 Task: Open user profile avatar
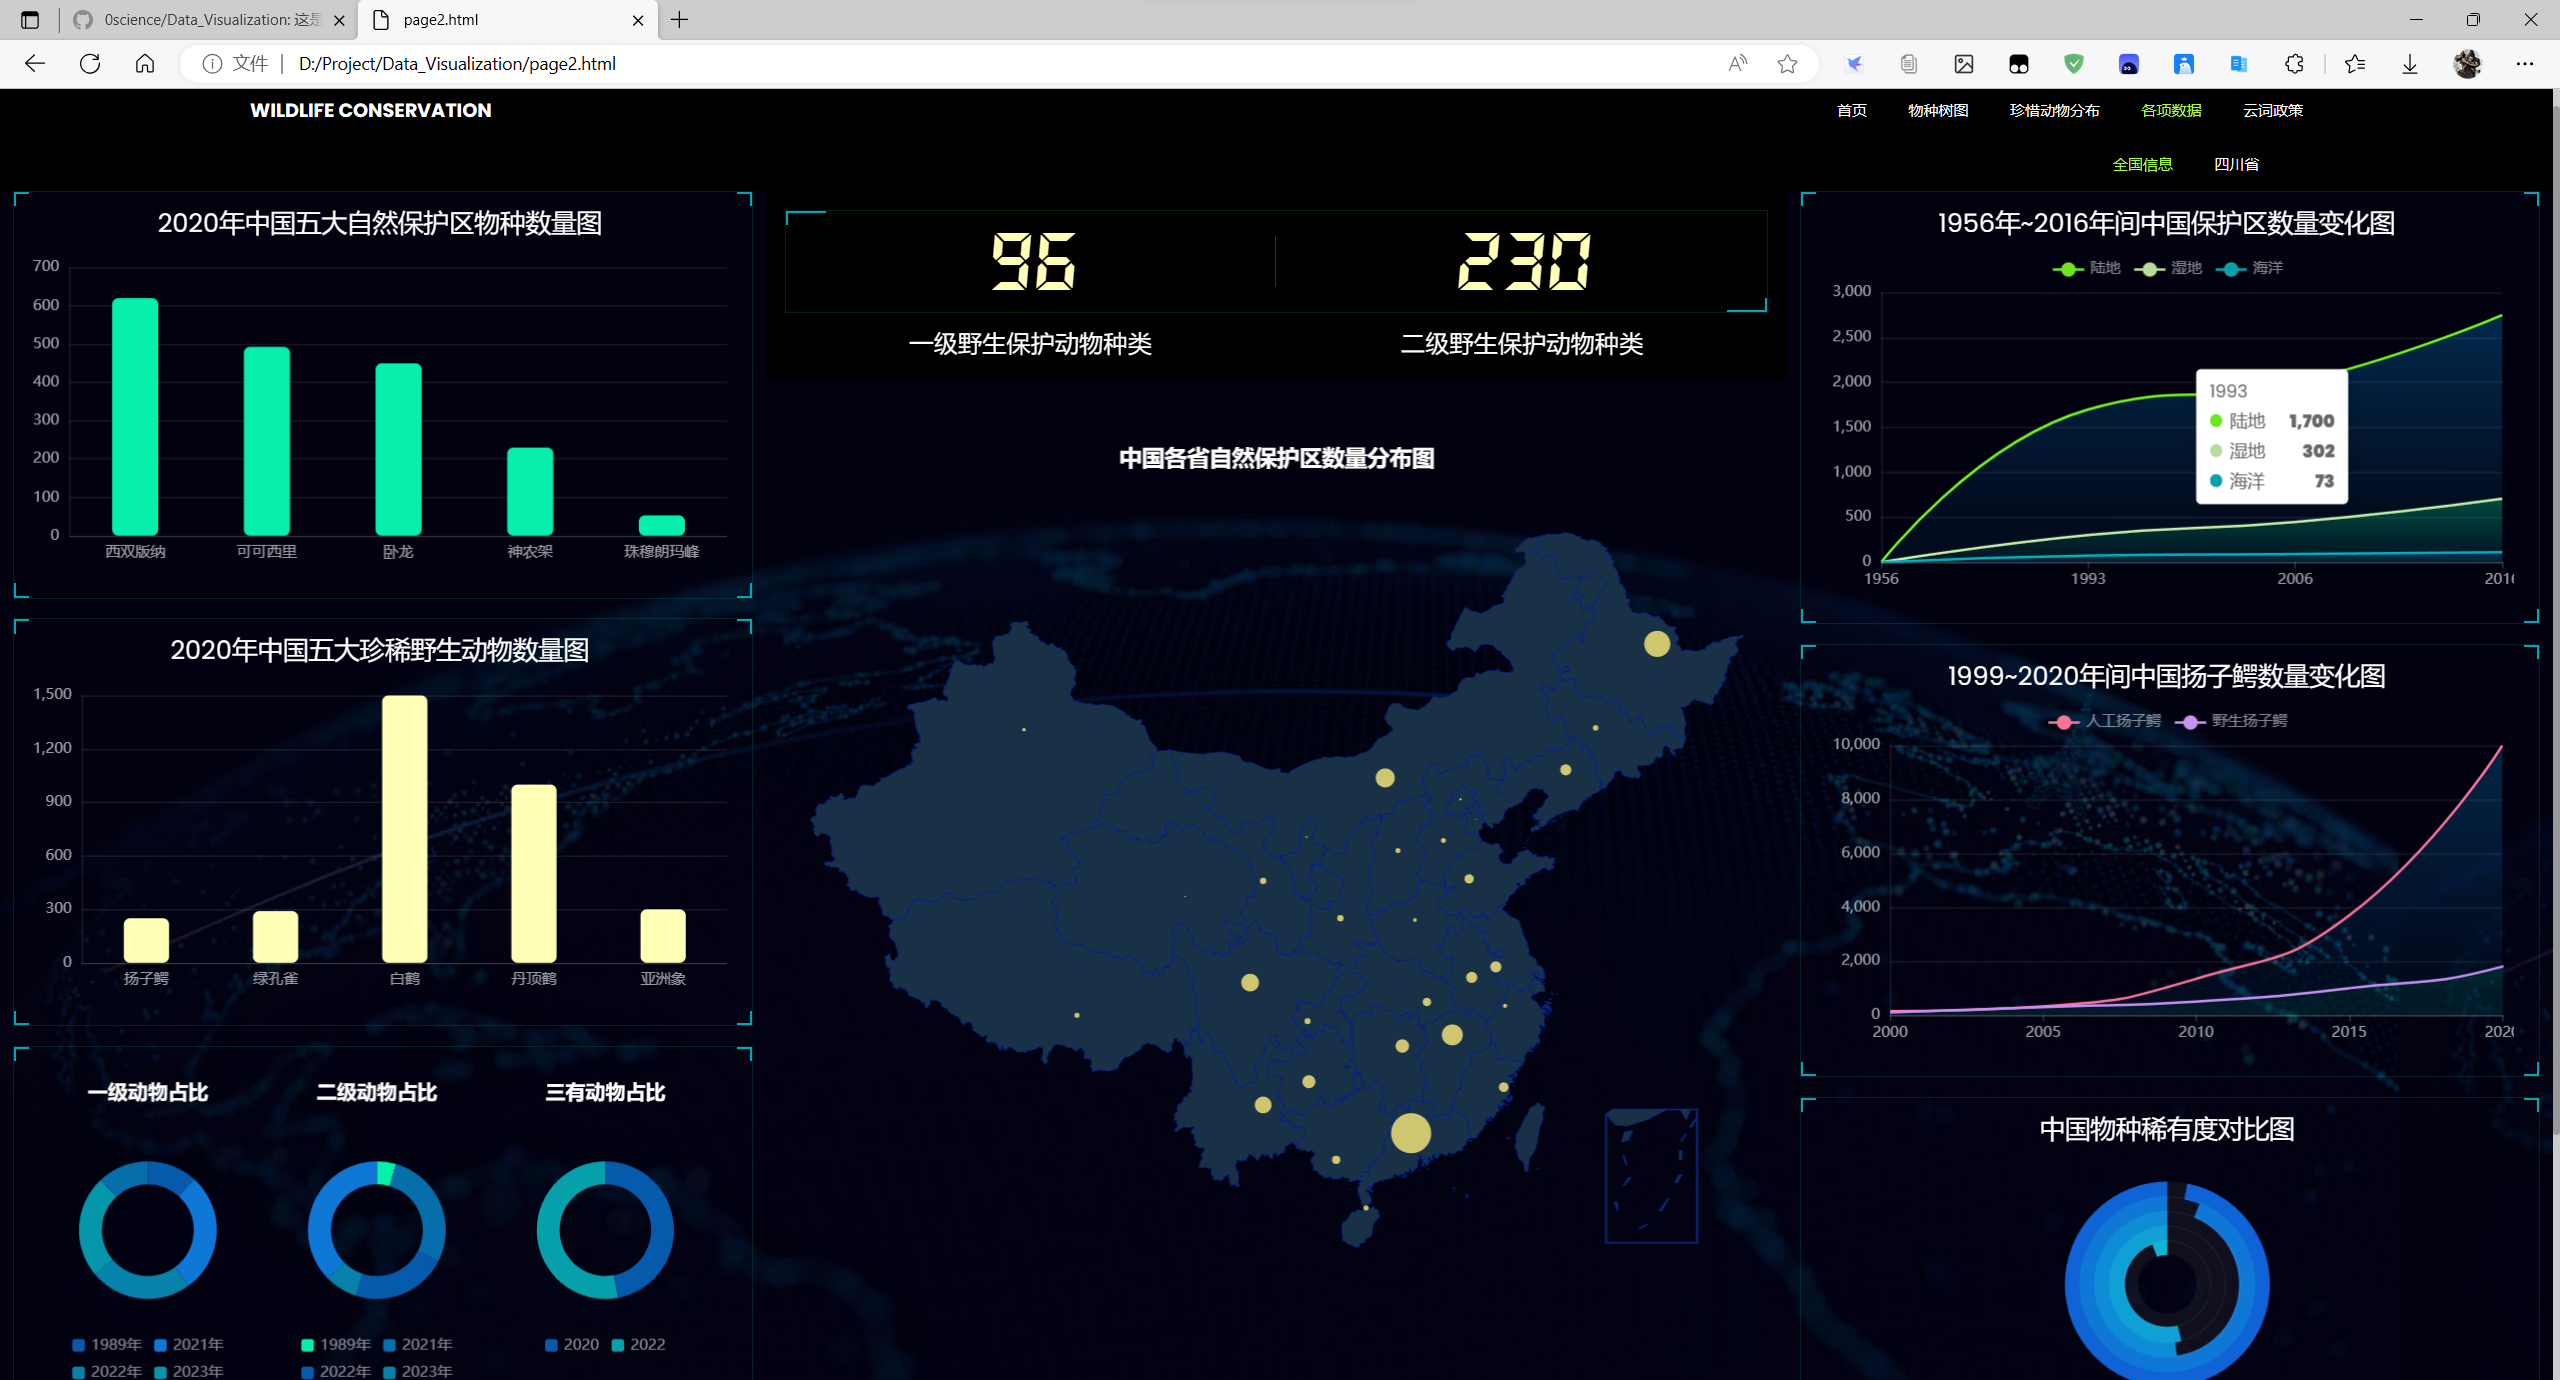(x=2467, y=64)
